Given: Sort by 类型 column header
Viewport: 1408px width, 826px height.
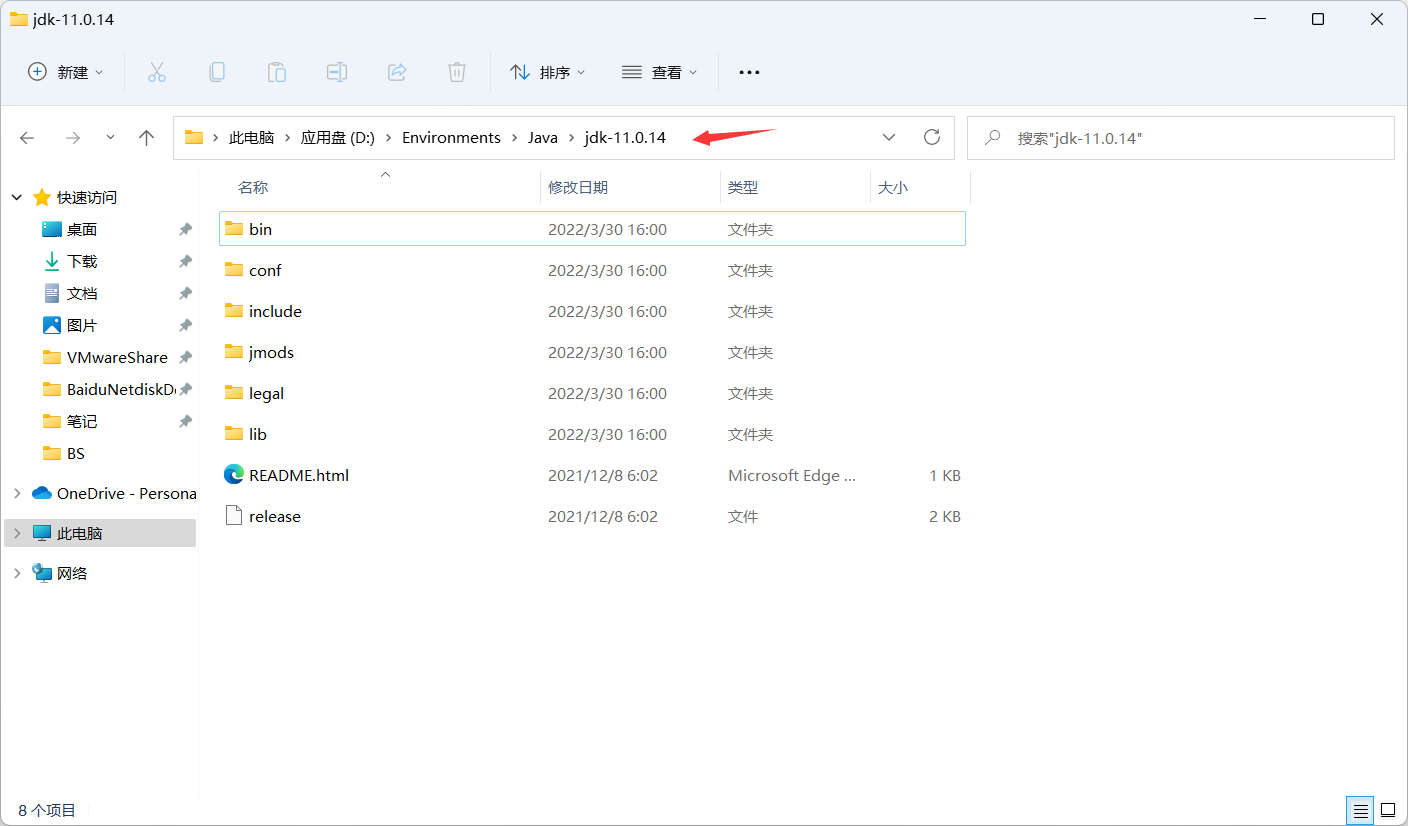Looking at the screenshot, I should point(743,187).
